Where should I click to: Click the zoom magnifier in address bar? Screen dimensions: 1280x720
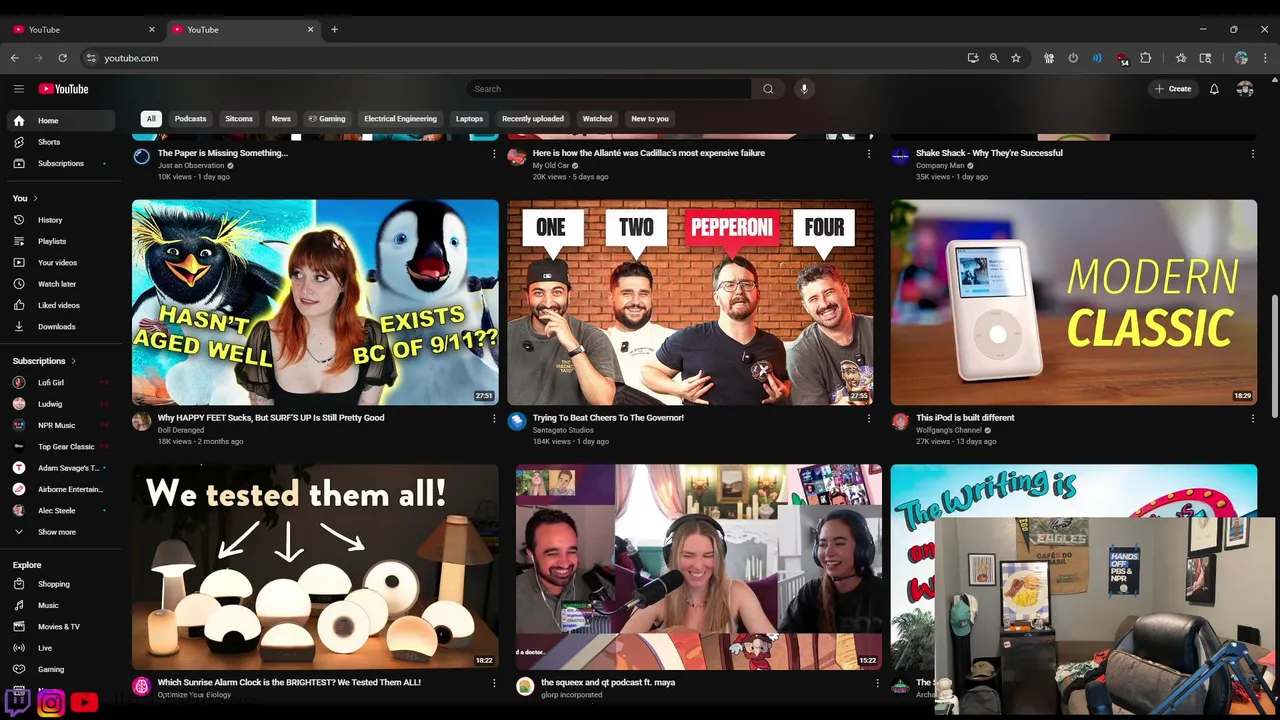[x=994, y=58]
